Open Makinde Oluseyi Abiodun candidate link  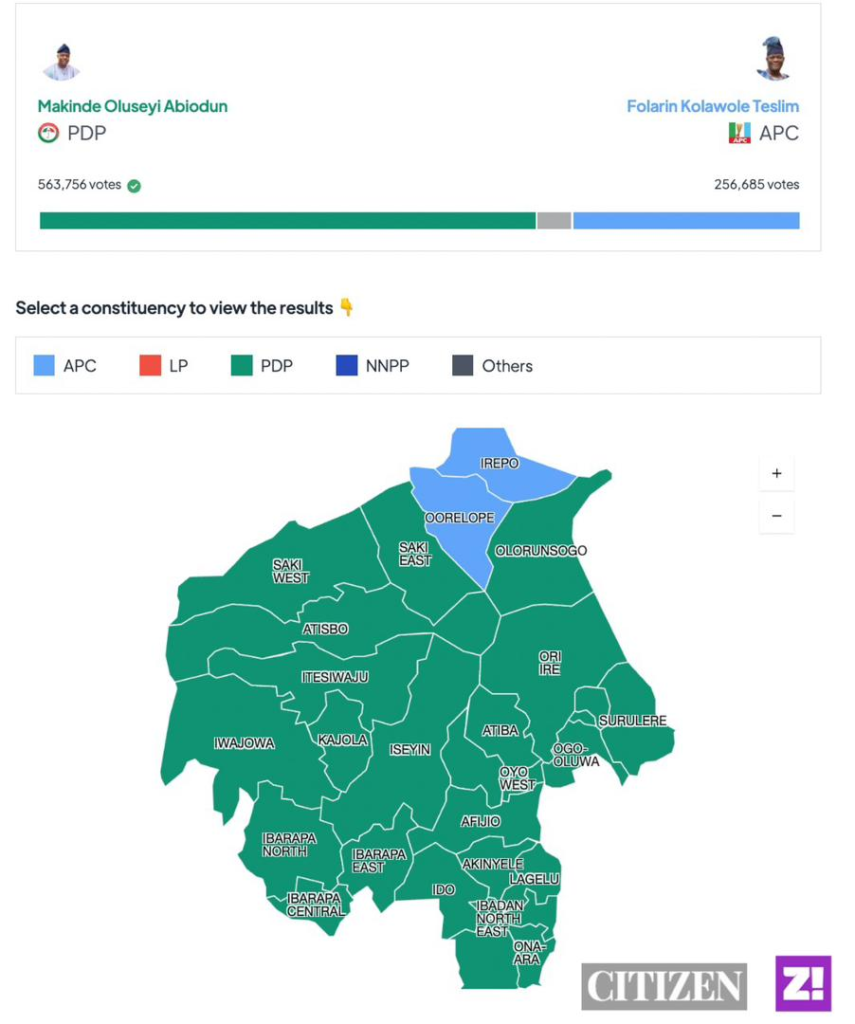coord(132,106)
